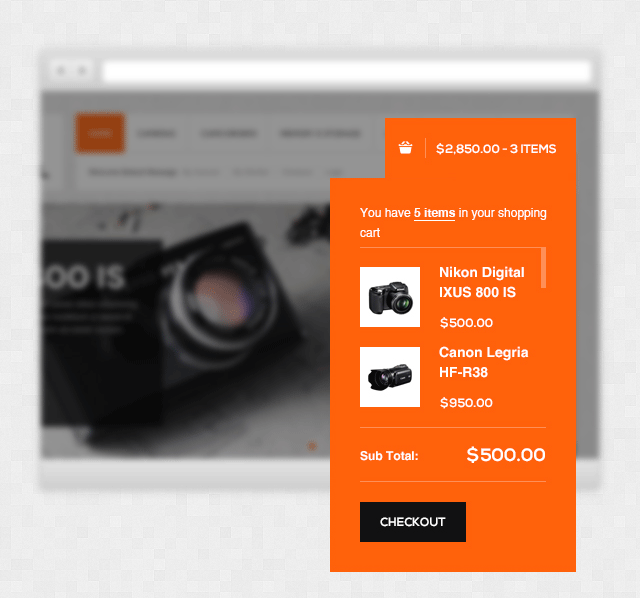The height and width of the screenshot is (598, 640).
Task: Open the $2,850.00 - 3 ITEMS cart summary
Action: coord(496,149)
